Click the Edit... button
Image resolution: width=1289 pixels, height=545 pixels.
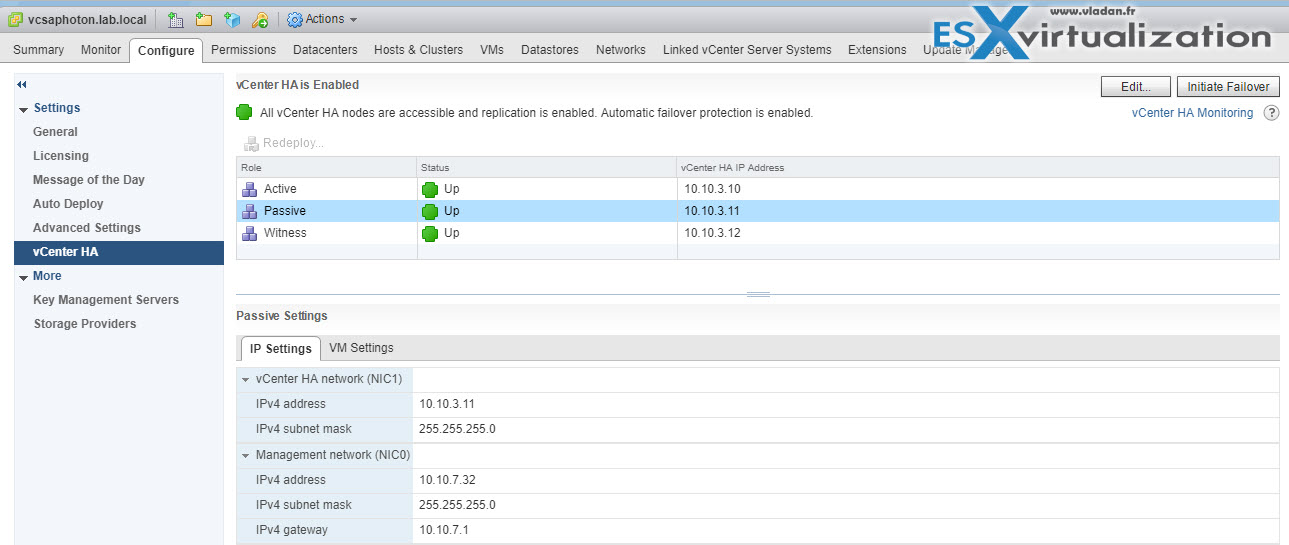[1136, 87]
